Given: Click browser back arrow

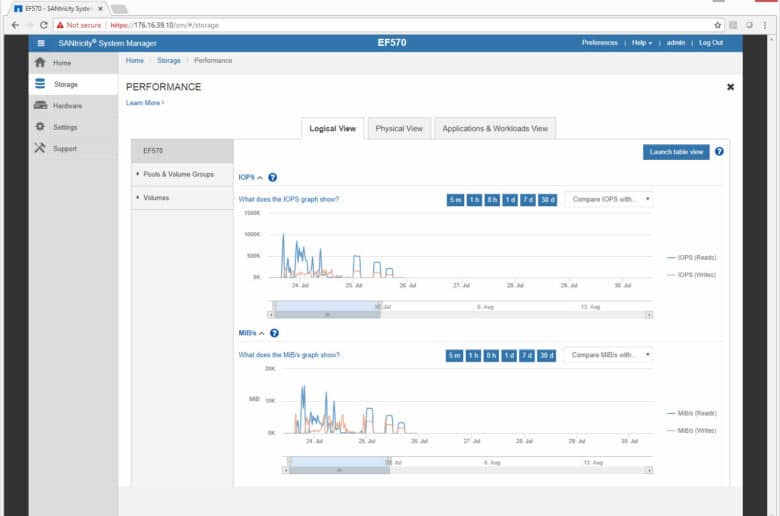Looking at the screenshot, I should (x=15, y=25).
